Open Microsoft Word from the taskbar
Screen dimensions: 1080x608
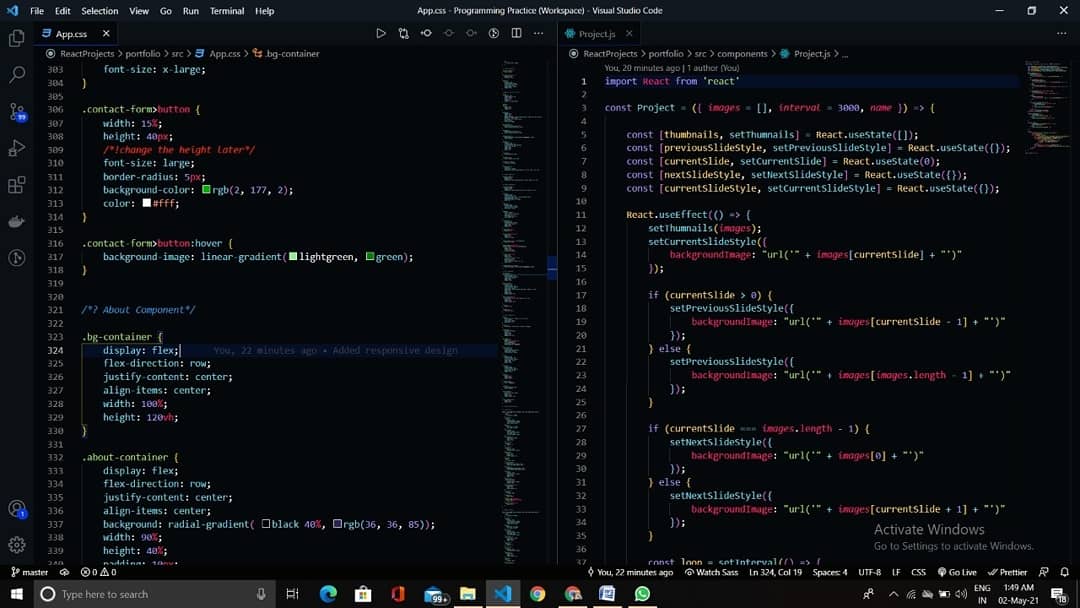(x=607, y=594)
